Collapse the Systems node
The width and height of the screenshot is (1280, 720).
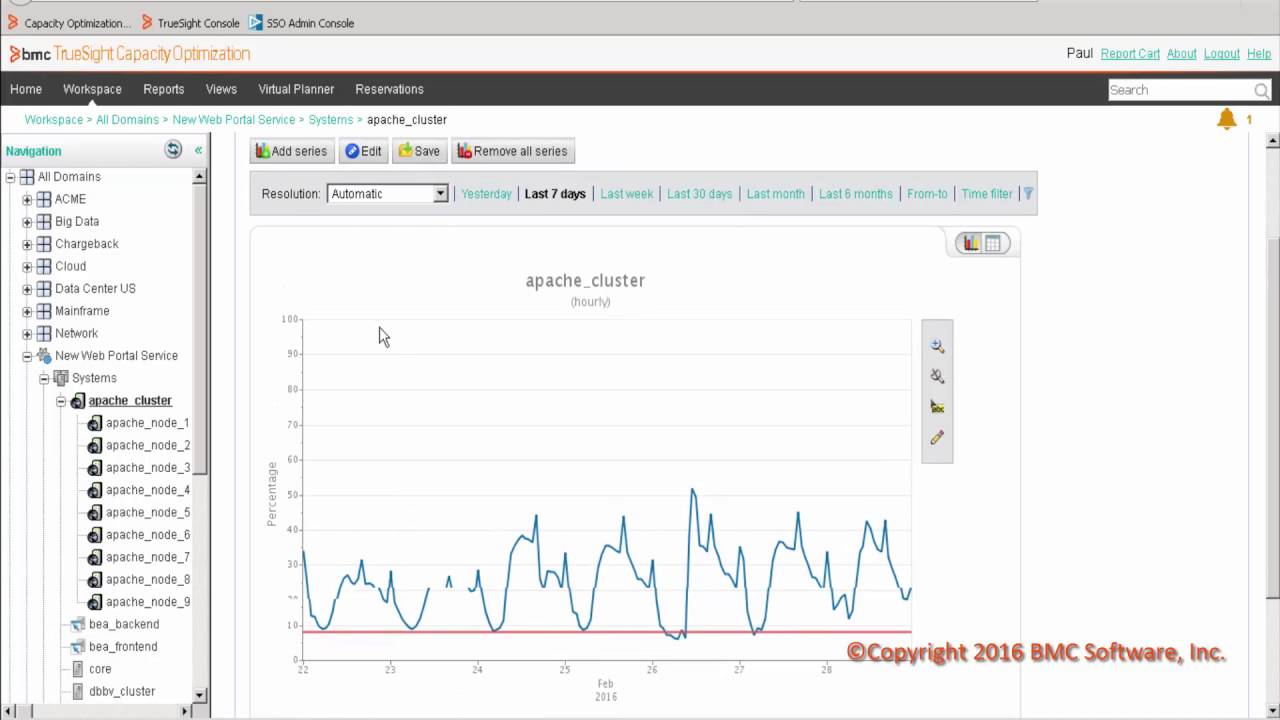click(44, 378)
